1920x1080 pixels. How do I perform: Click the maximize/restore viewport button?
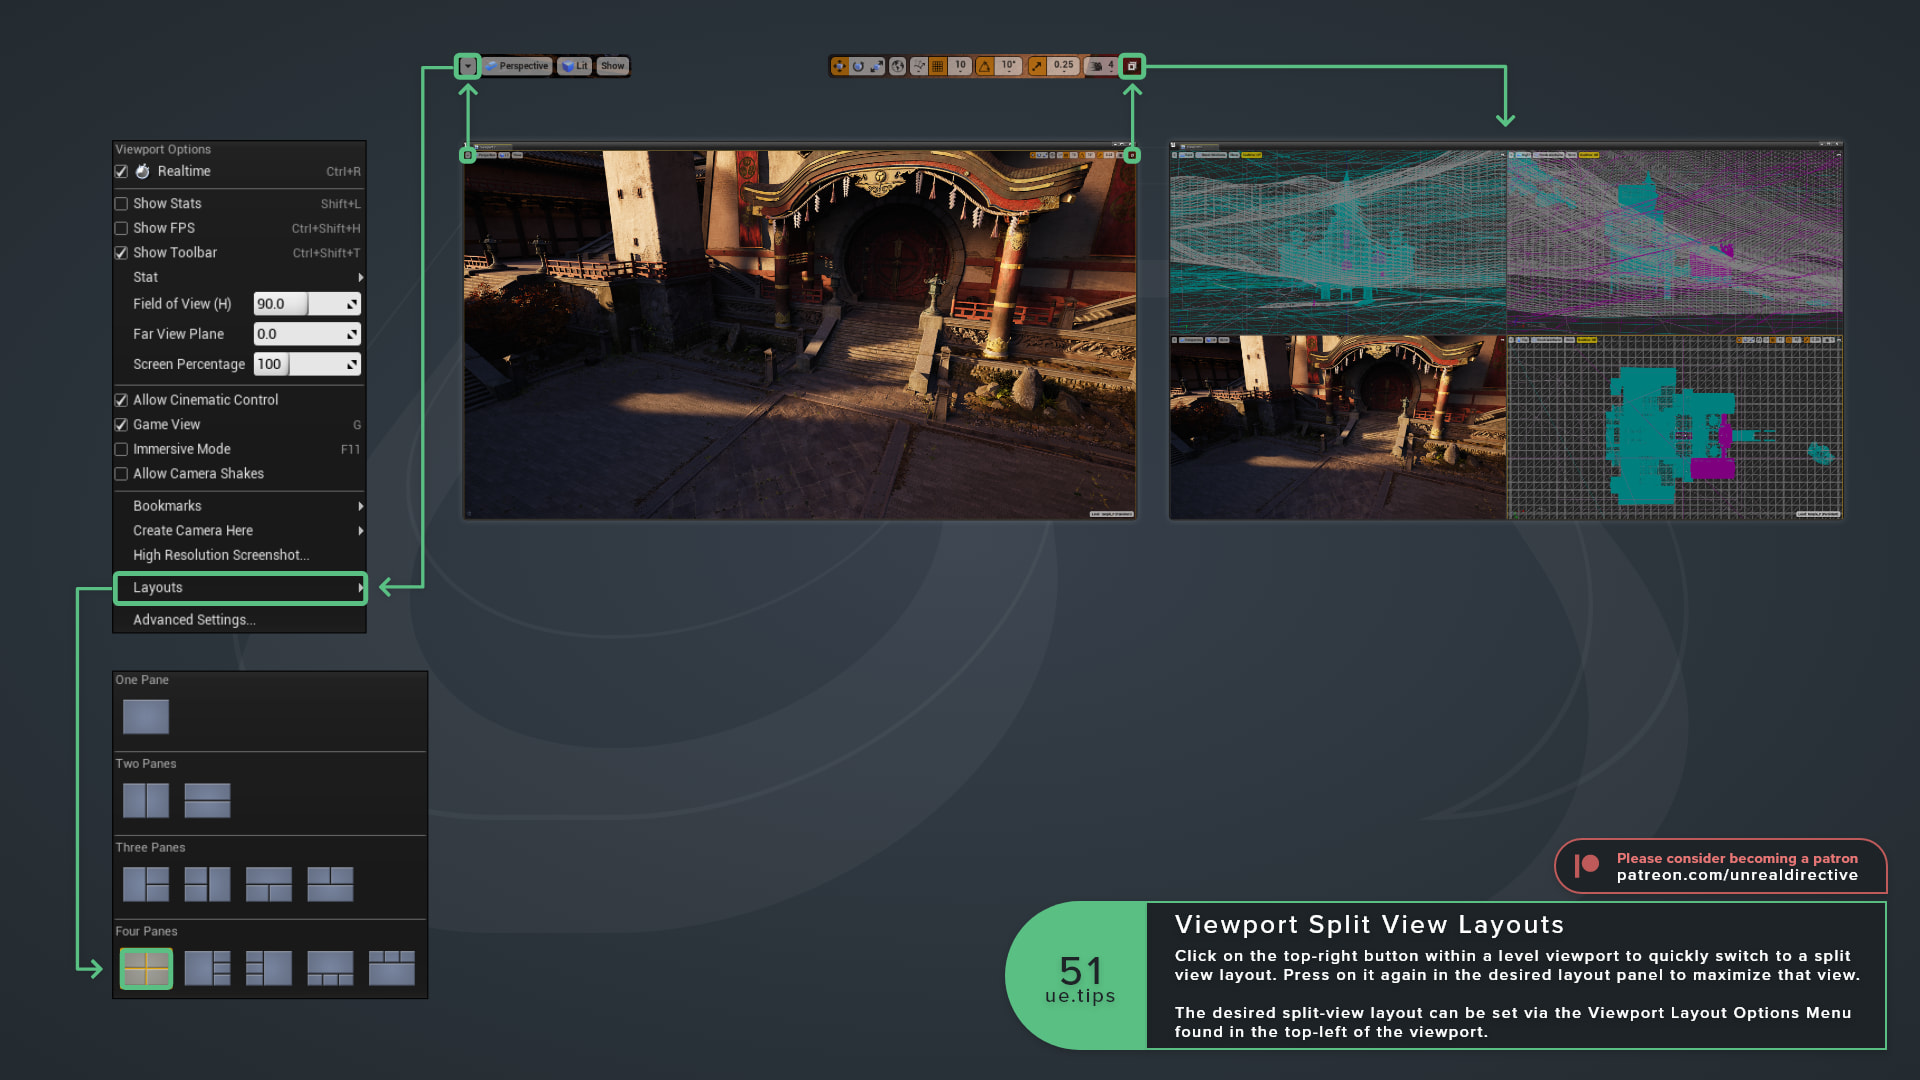tap(1132, 66)
